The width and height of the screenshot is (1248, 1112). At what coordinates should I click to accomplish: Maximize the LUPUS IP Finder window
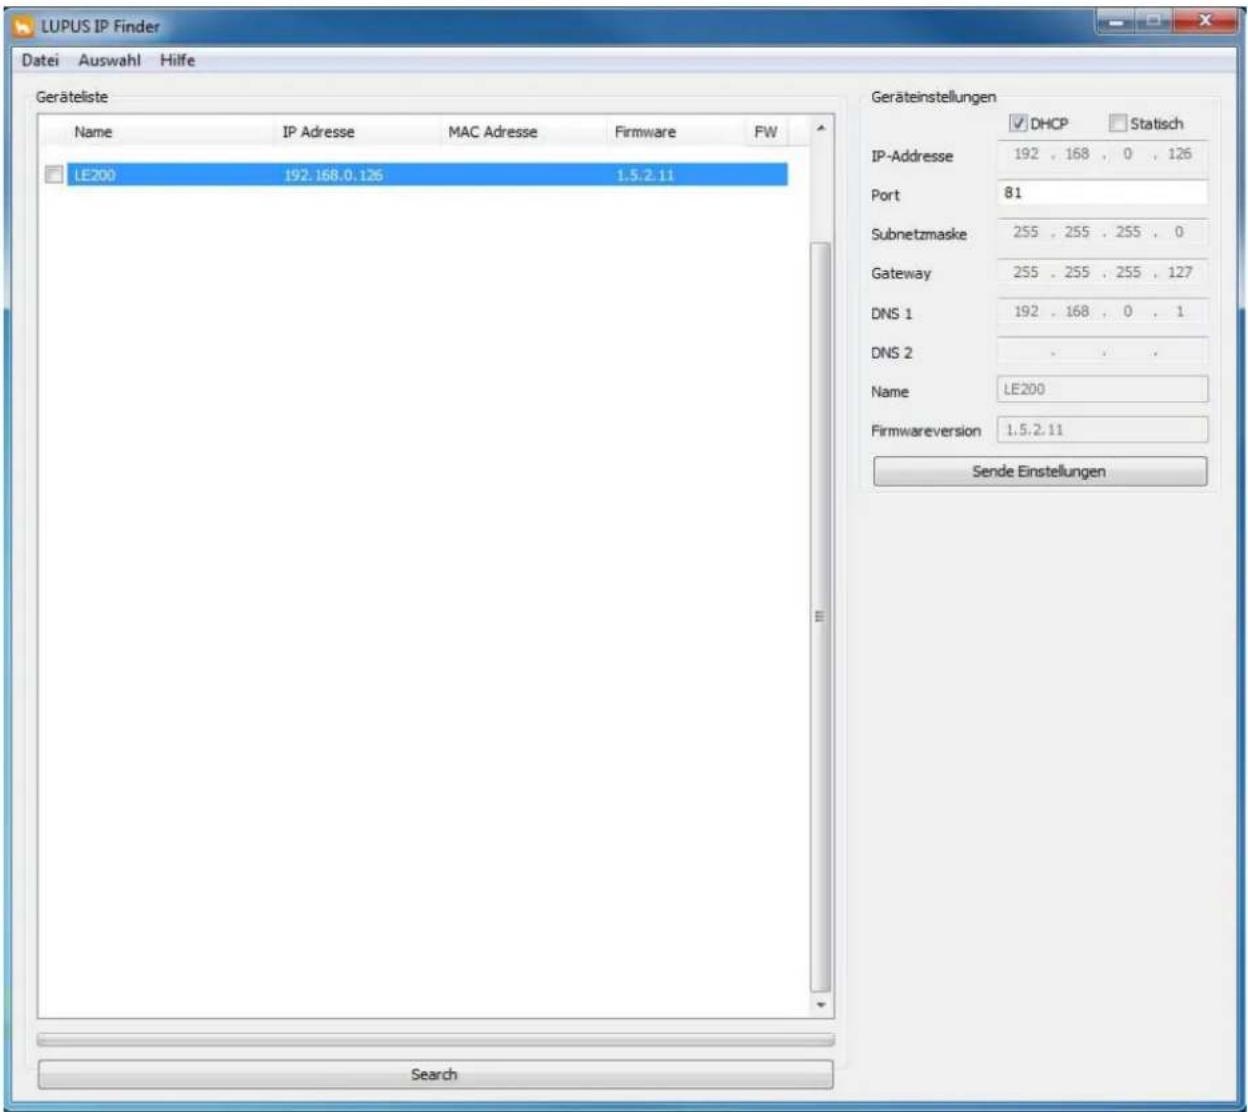click(x=1154, y=20)
